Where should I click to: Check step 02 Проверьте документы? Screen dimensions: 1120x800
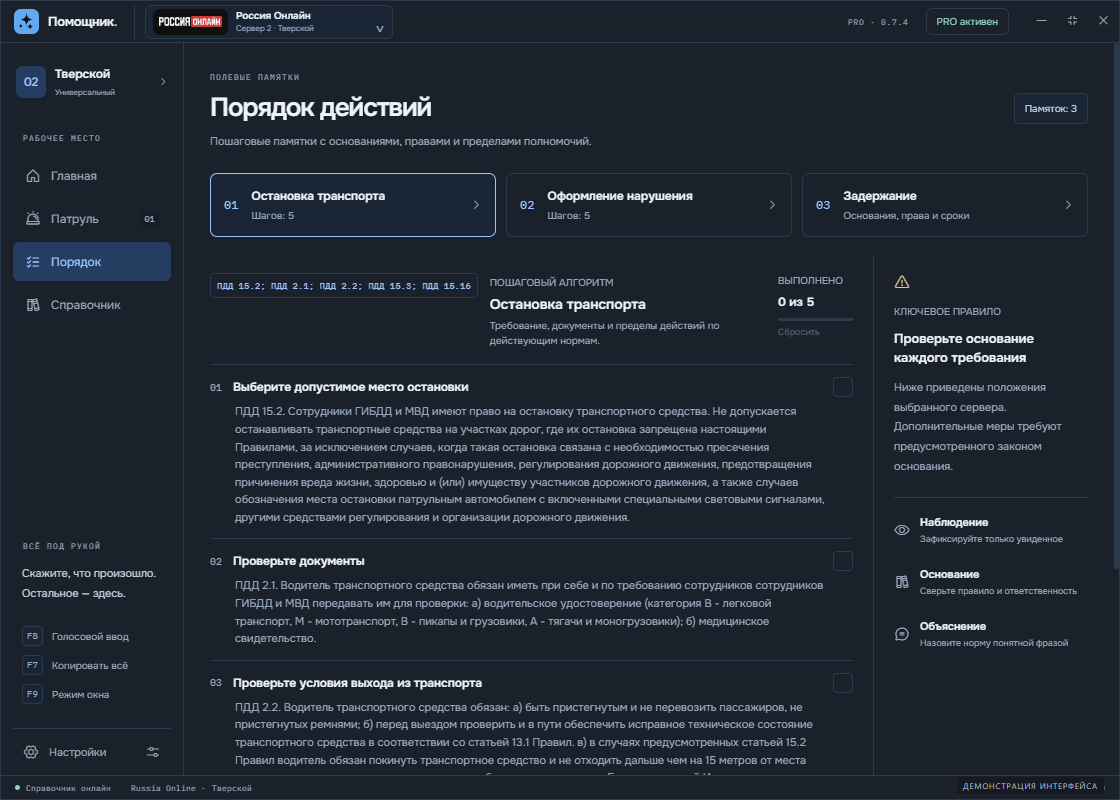point(843,561)
